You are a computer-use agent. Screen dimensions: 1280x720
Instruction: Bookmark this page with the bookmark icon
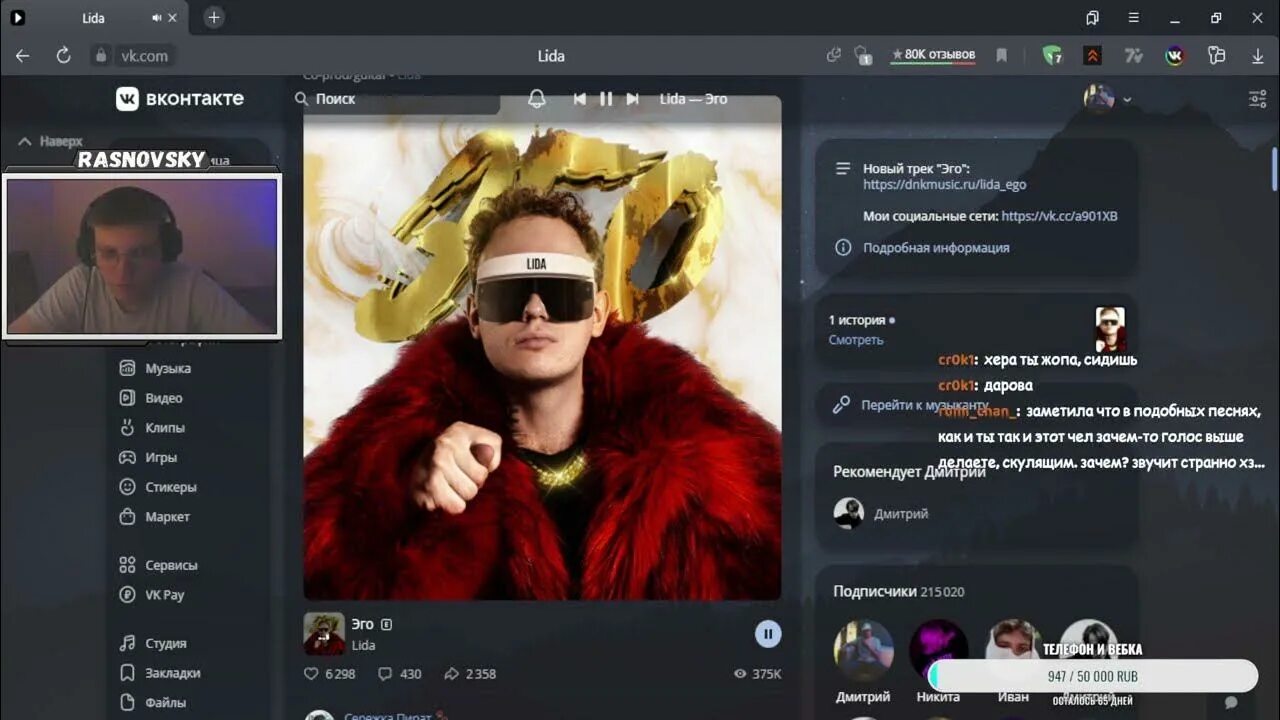tap(1001, 56)
